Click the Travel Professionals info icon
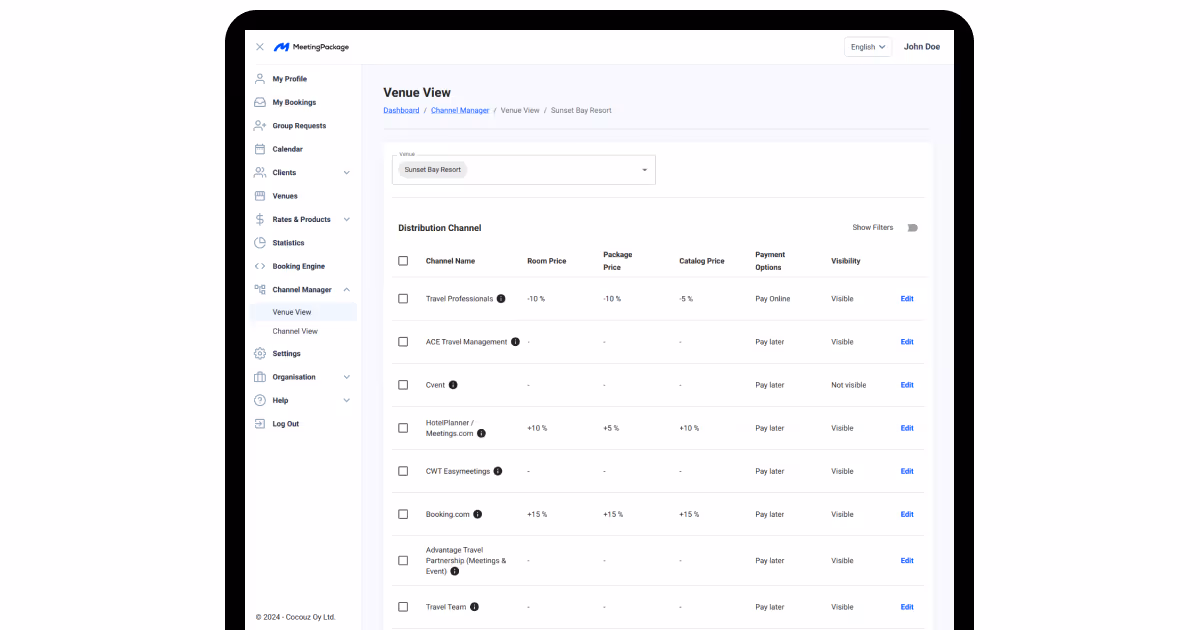 (501, 298)
